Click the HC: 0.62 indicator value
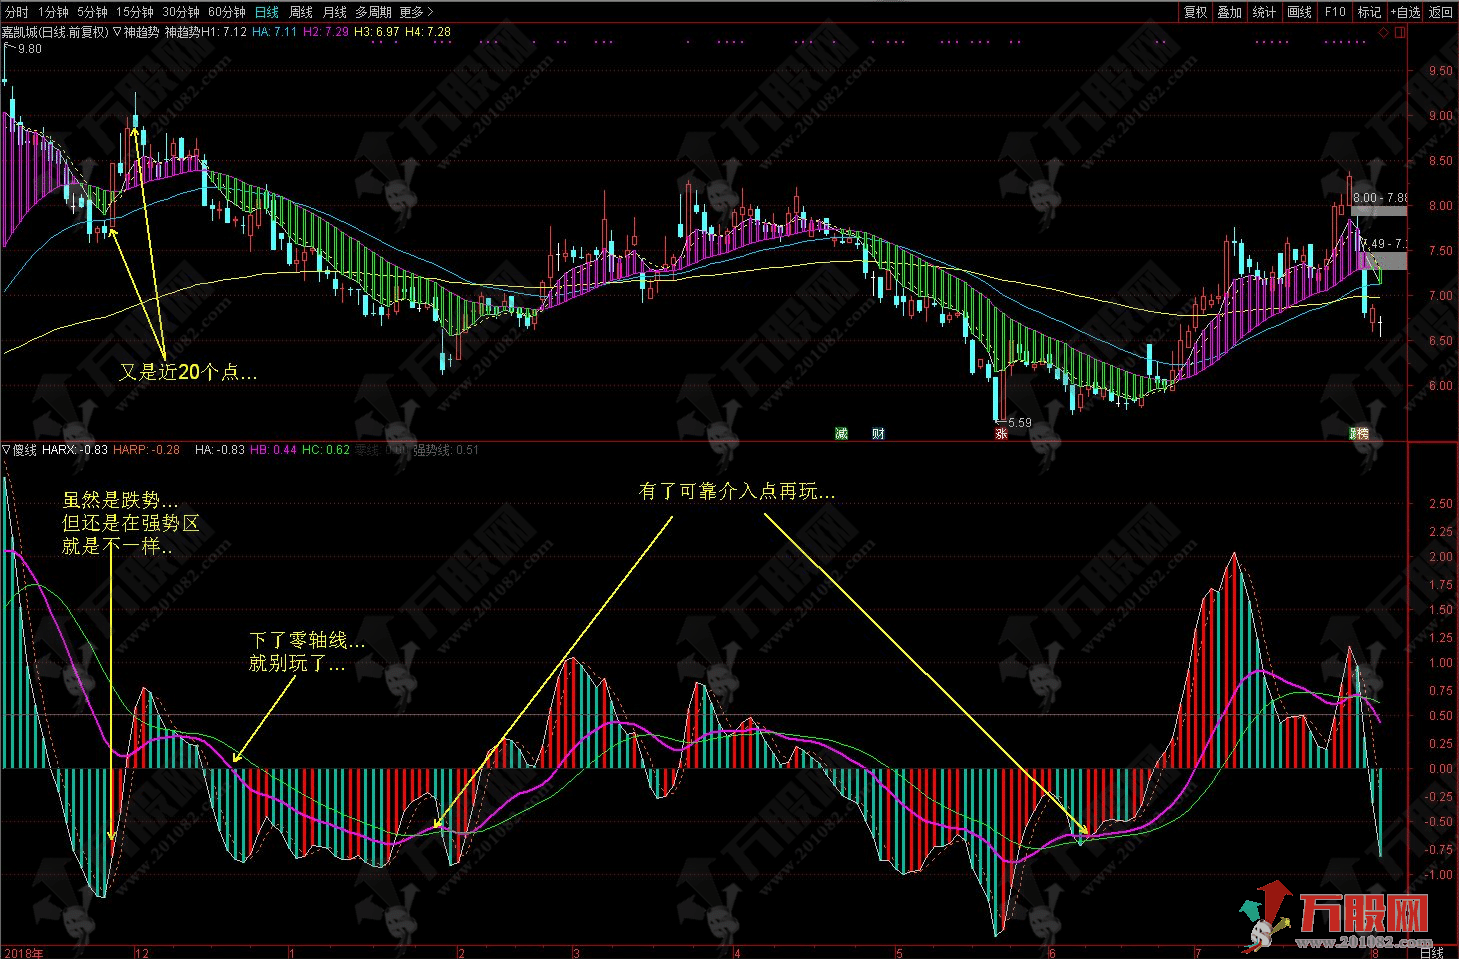The width and height of the screenshot is (1459, 959). point(326,450)
